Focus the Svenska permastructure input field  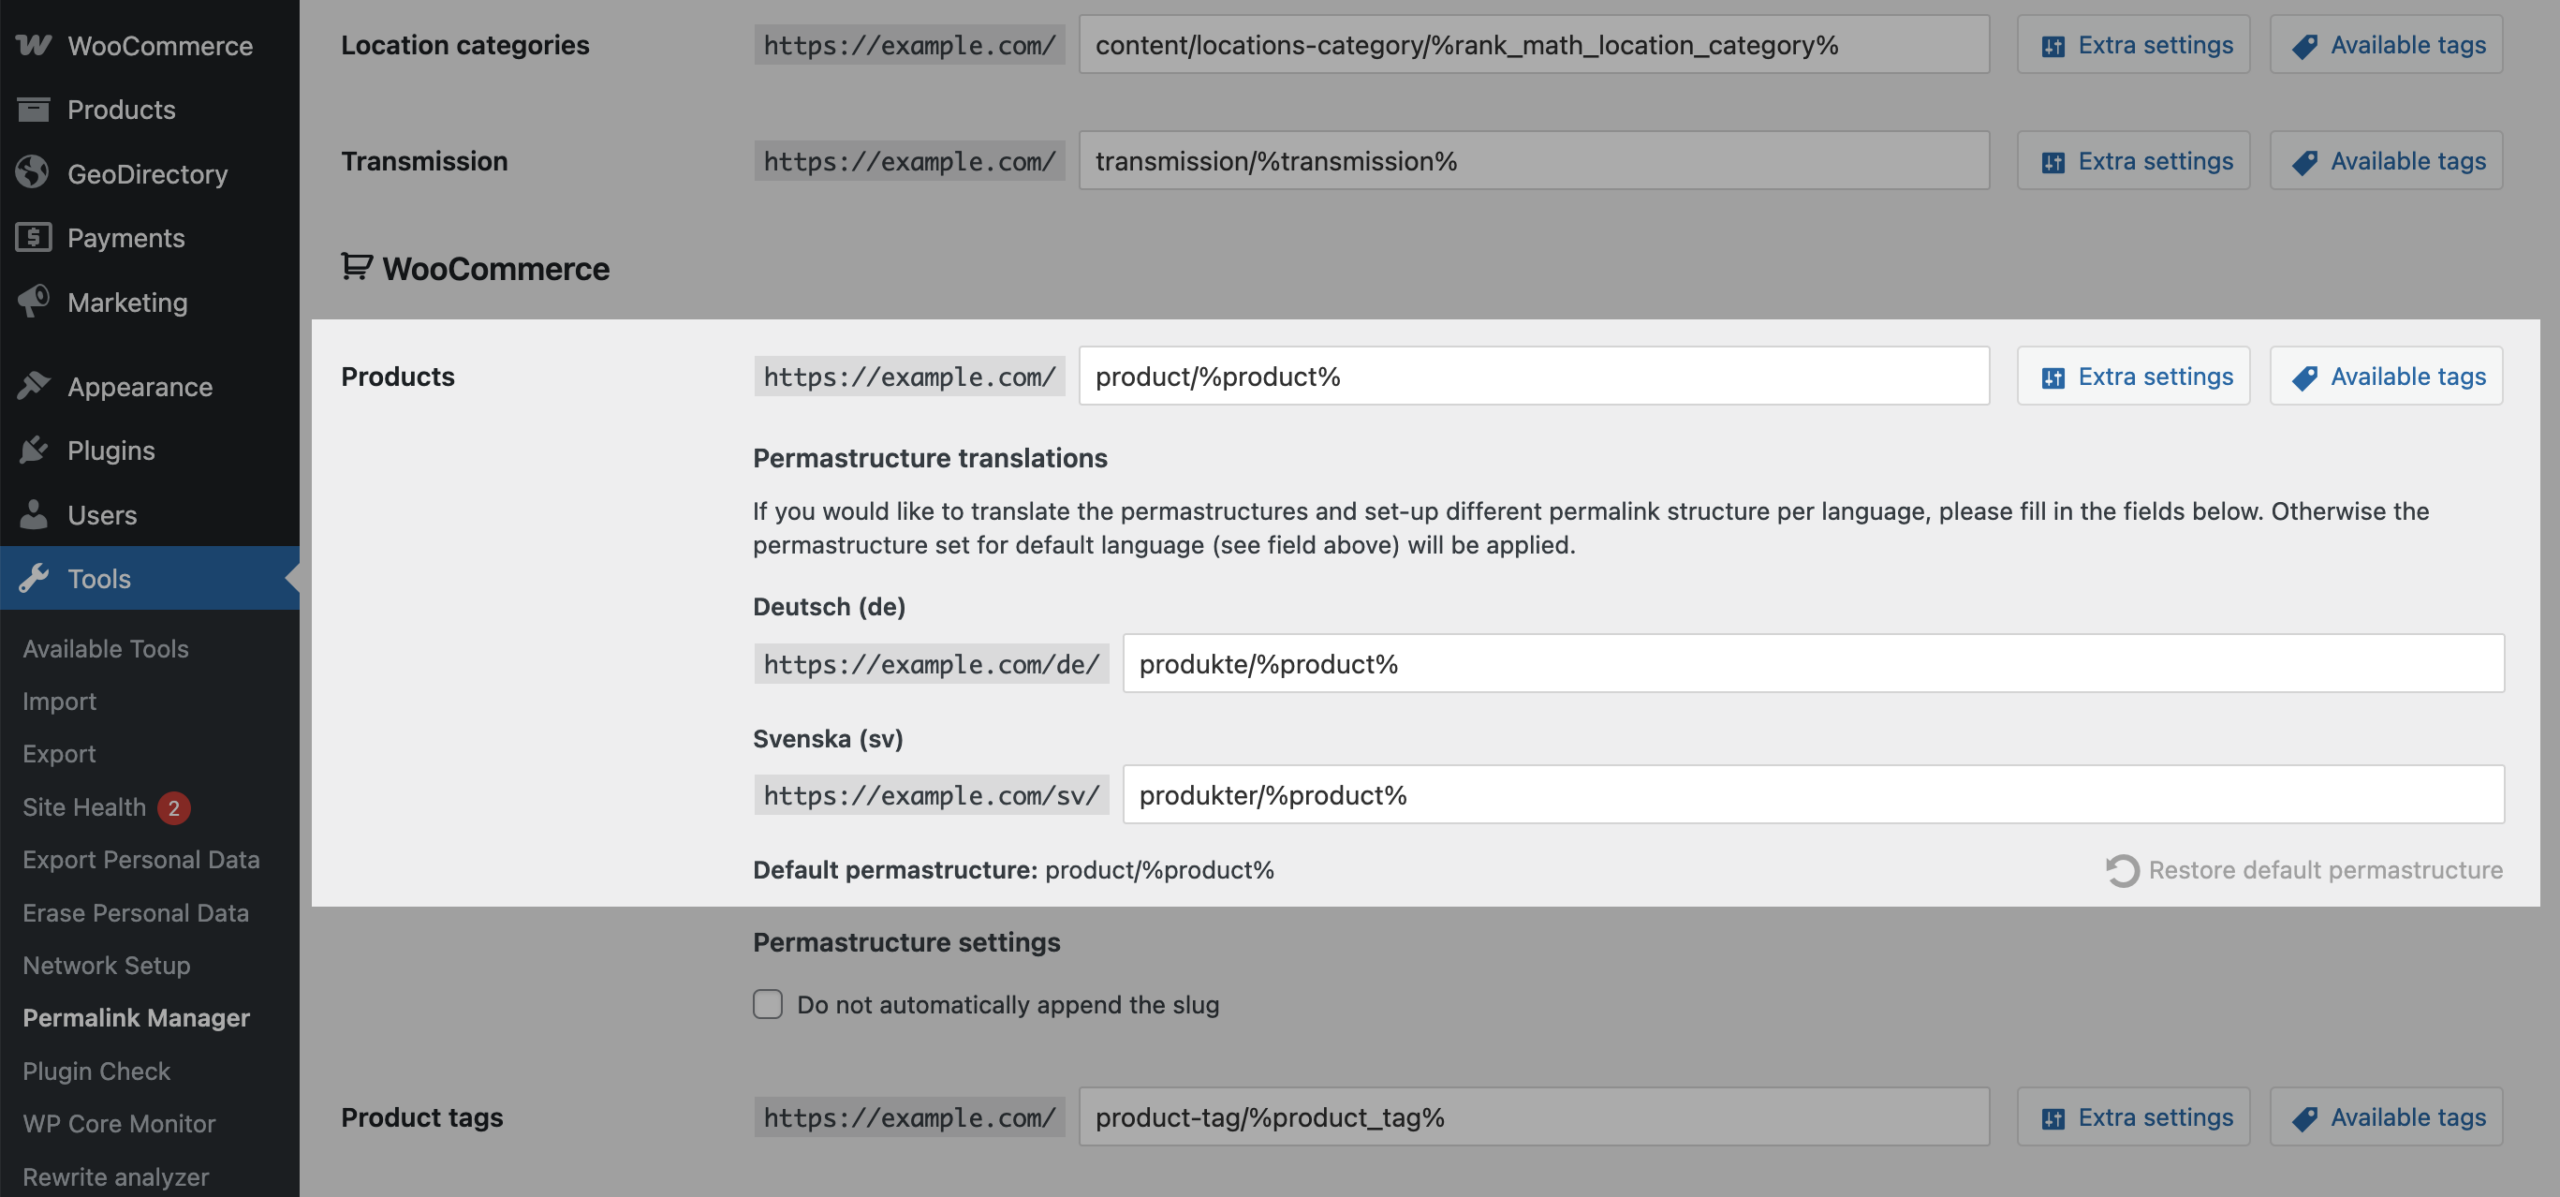pos(1812,795)
